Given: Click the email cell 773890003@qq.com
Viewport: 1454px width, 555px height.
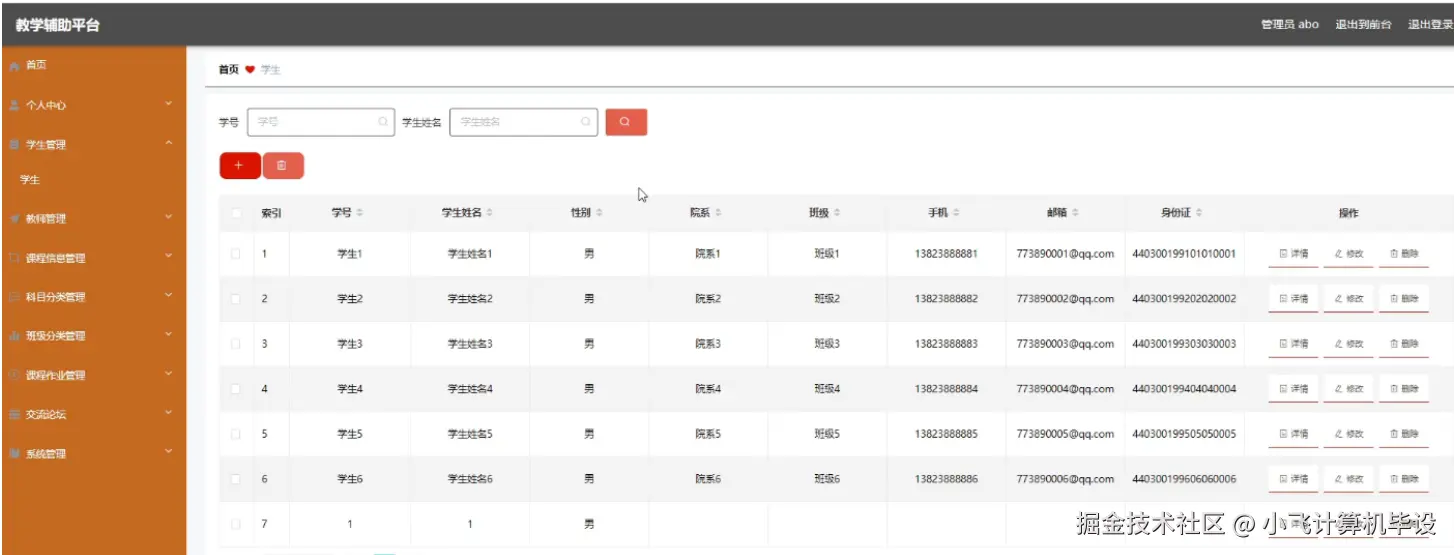Looking at the screenshot, I should coord(1065,344).
